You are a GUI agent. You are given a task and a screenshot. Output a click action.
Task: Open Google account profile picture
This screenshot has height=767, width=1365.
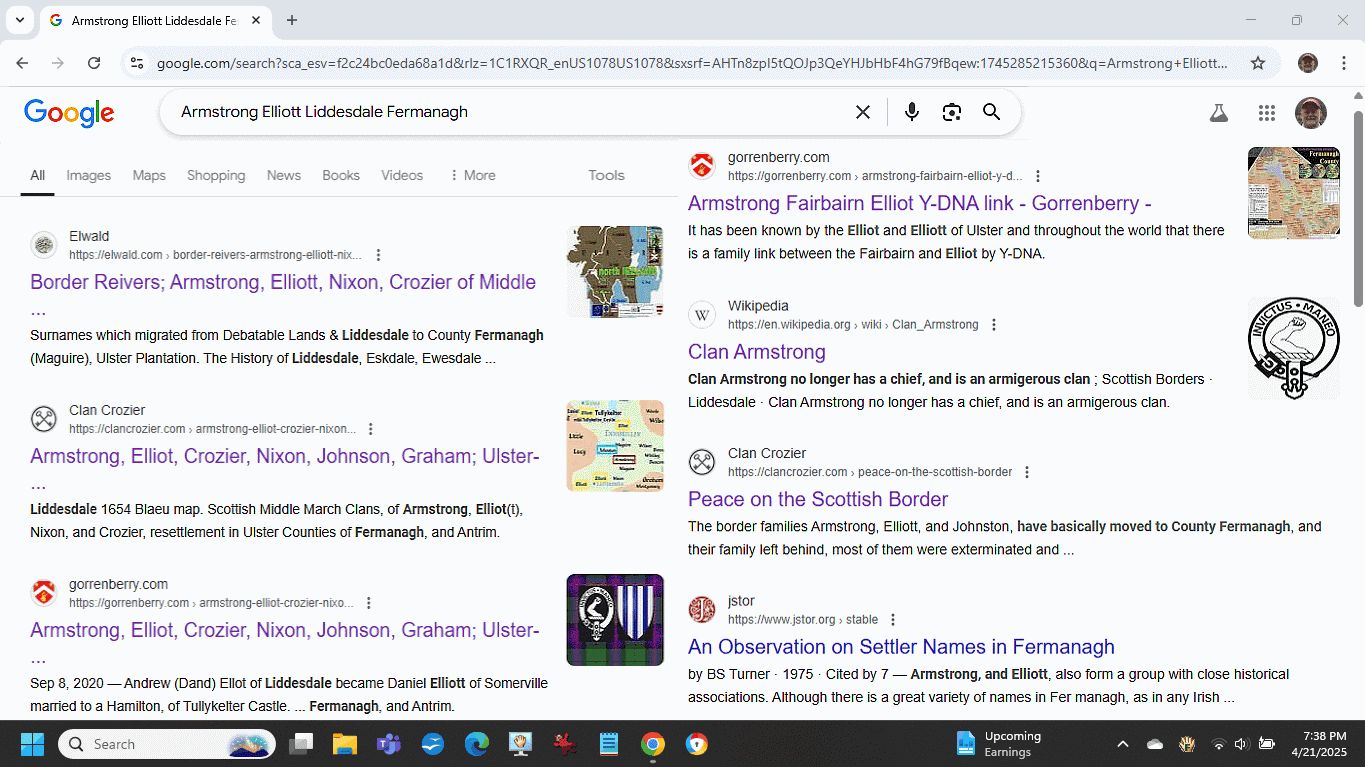1310,113
